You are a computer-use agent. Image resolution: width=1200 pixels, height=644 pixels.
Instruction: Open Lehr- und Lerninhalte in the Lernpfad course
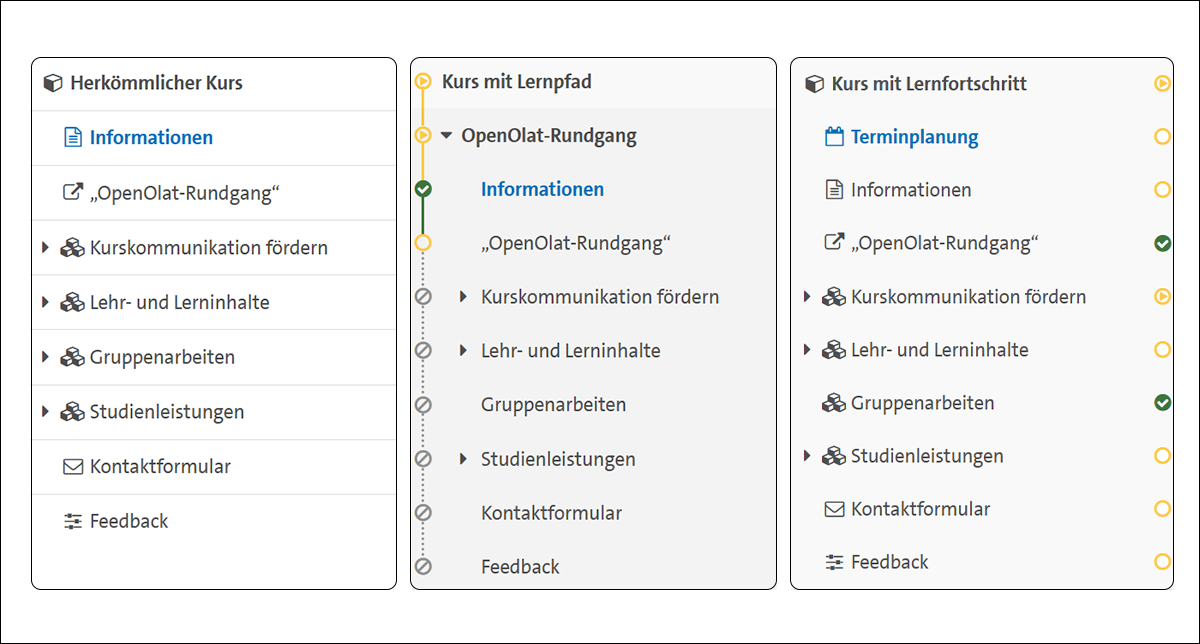pyautogui.click(x=570, y=351)
